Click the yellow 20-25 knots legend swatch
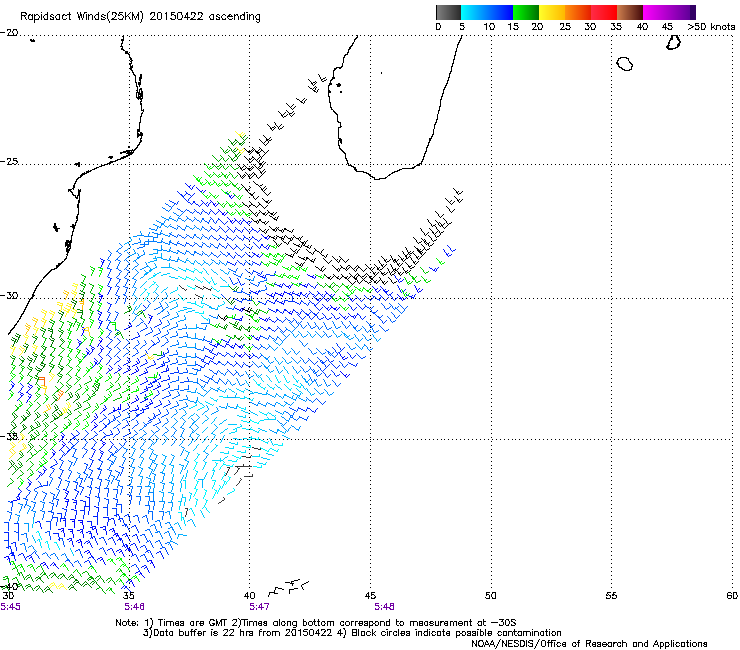The image size is (740, 650). click(552, 12)
